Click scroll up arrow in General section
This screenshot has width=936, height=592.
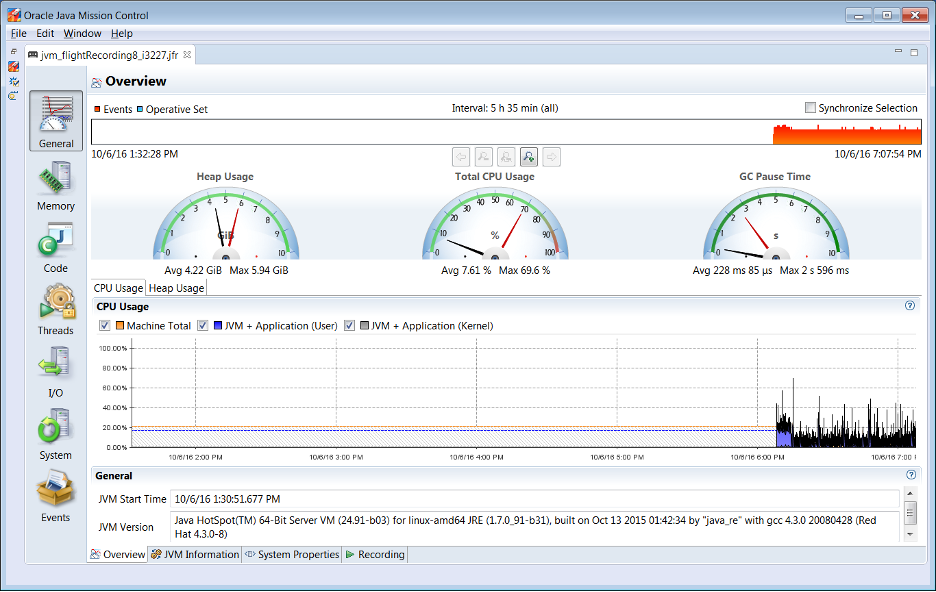tap(910, 494)
